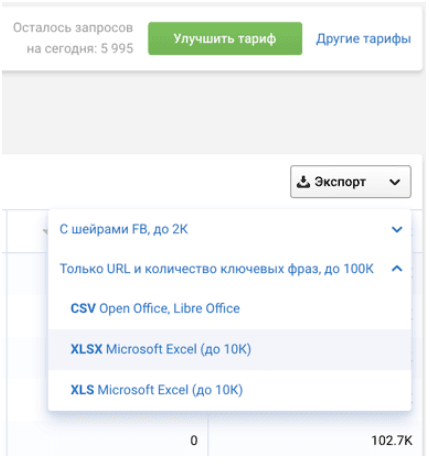This screenshot has height=465, width=430.
Task: Click the bold XLSX format tag
Action: [x=86, y=349]
